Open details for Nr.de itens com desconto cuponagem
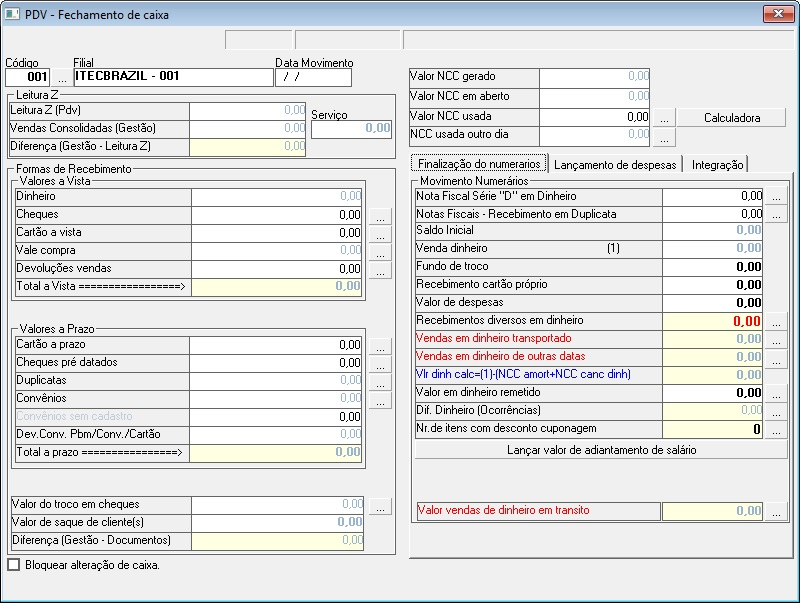Viewport: 800px width, 603px height. pyautogui.click(x=776, y=429)
